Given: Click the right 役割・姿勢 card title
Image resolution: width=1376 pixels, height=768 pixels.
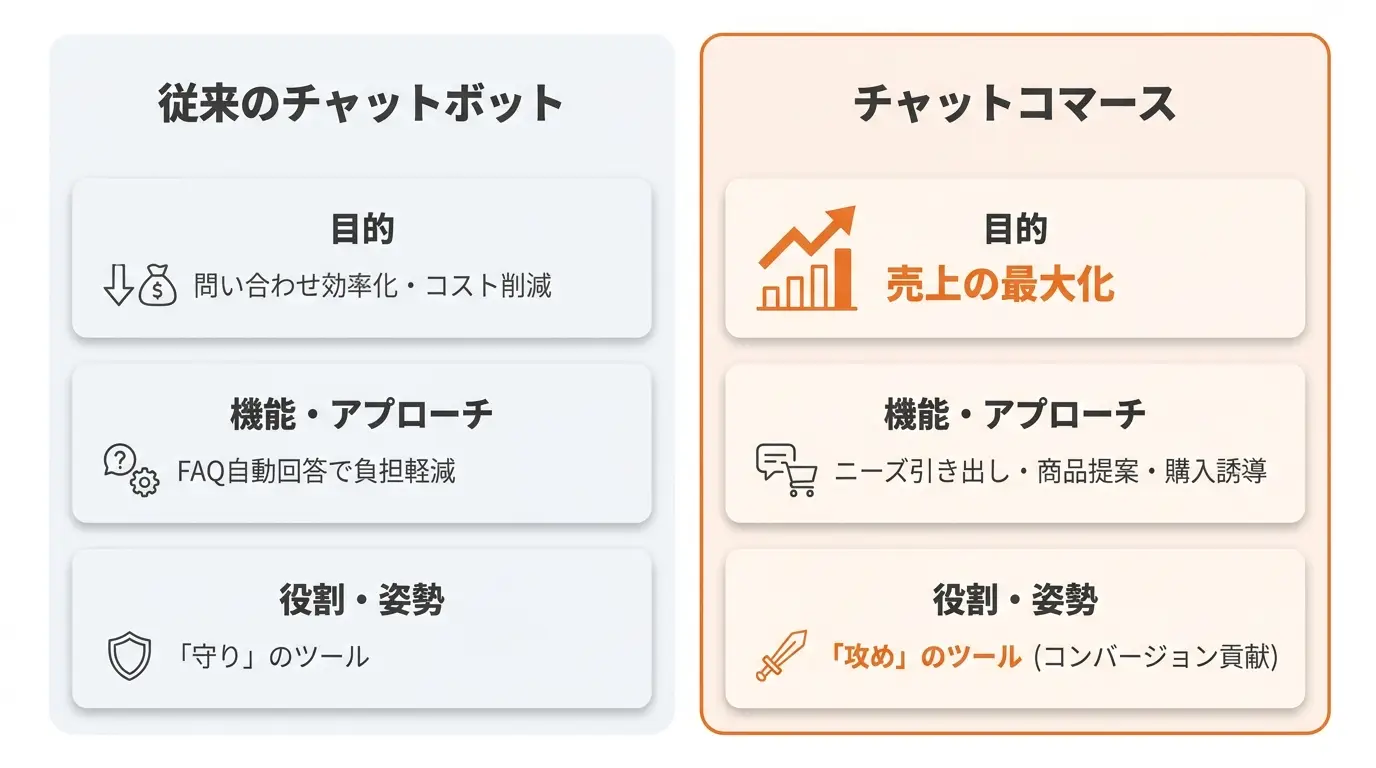Looking at the screenshot, I should tap(1015, 599).
